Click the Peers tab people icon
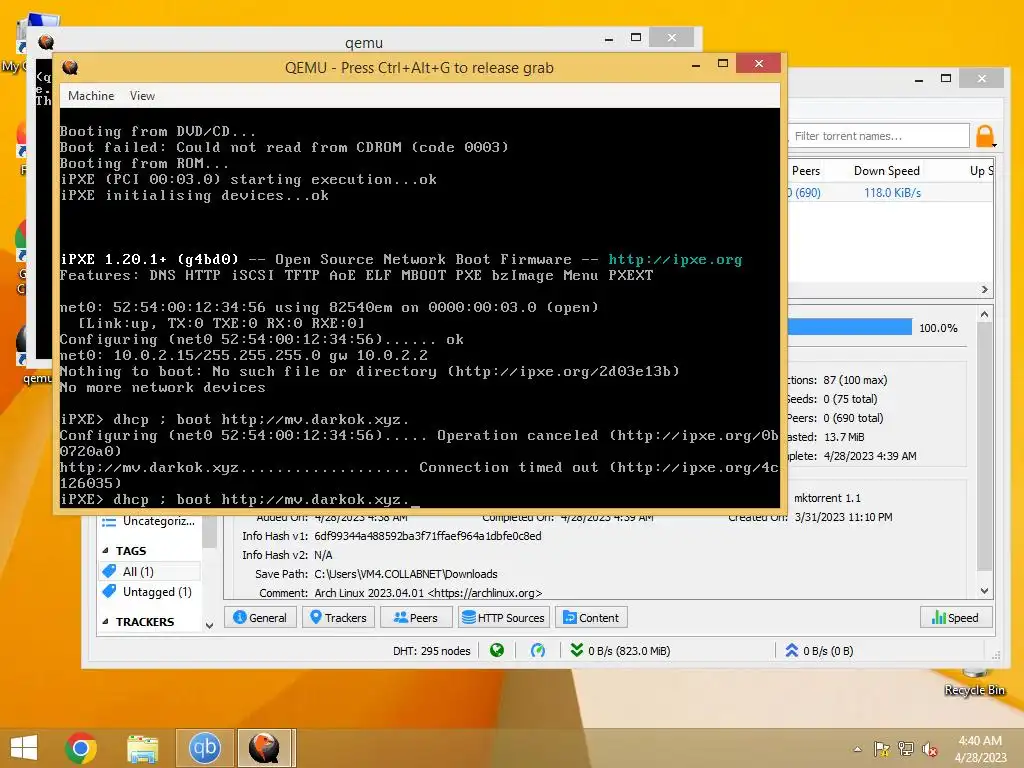 400,617
